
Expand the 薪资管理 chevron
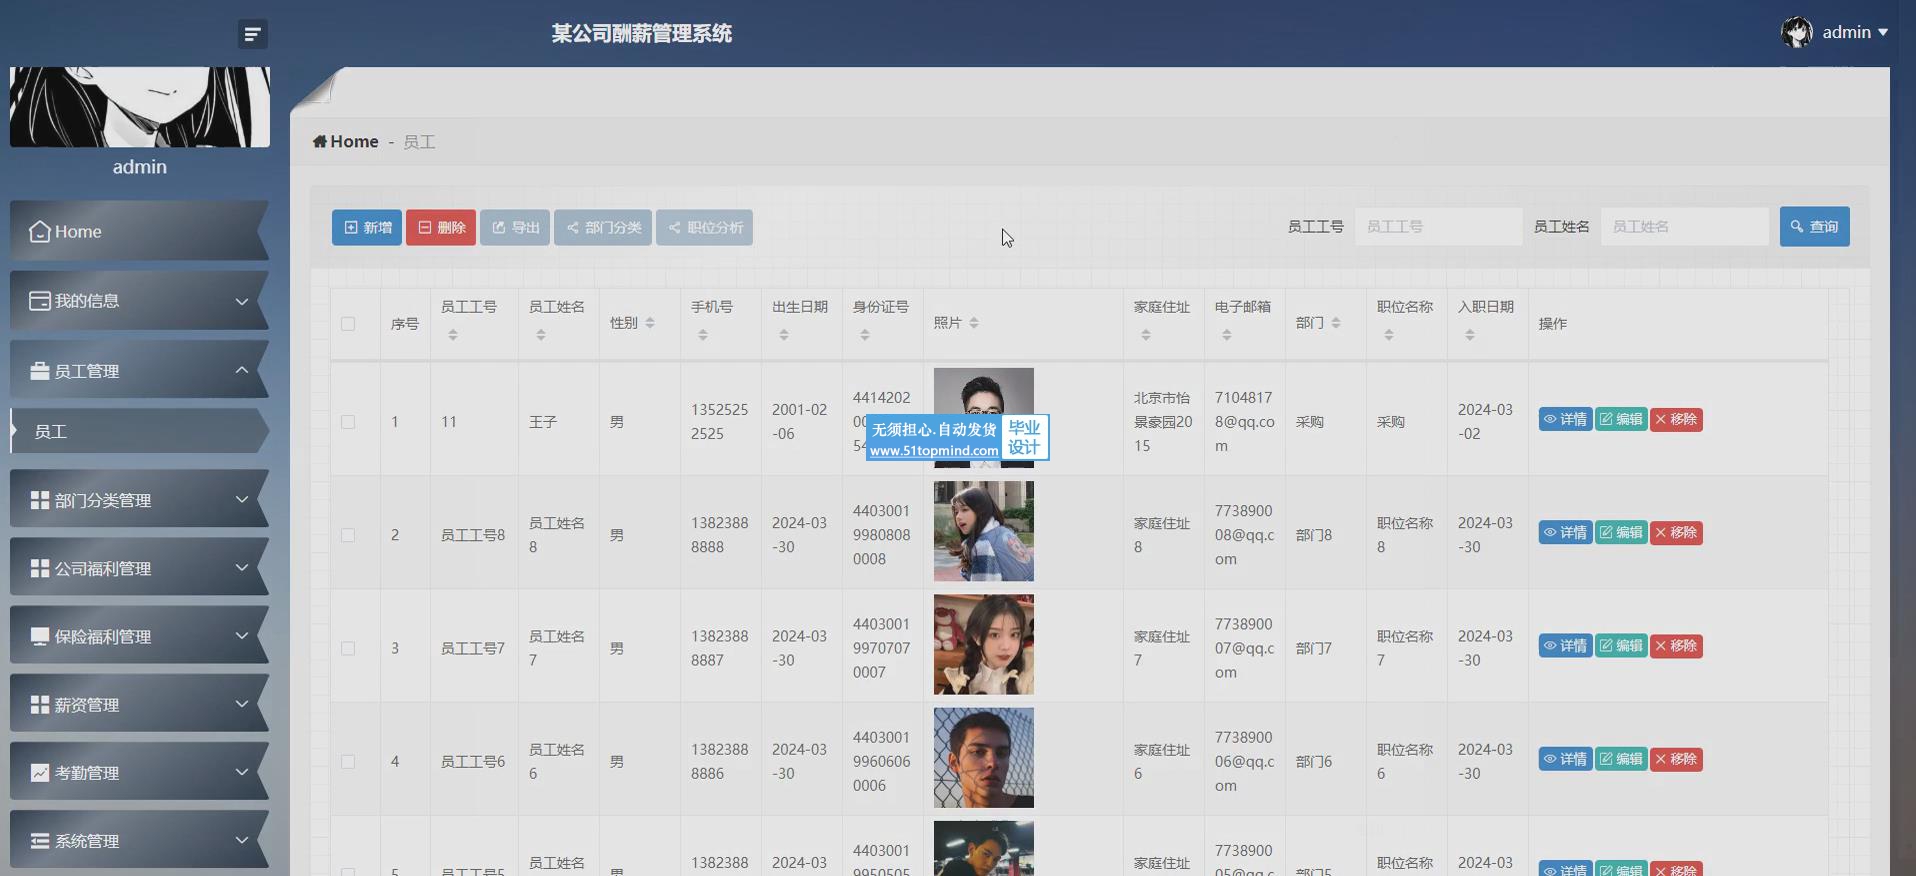241,704
